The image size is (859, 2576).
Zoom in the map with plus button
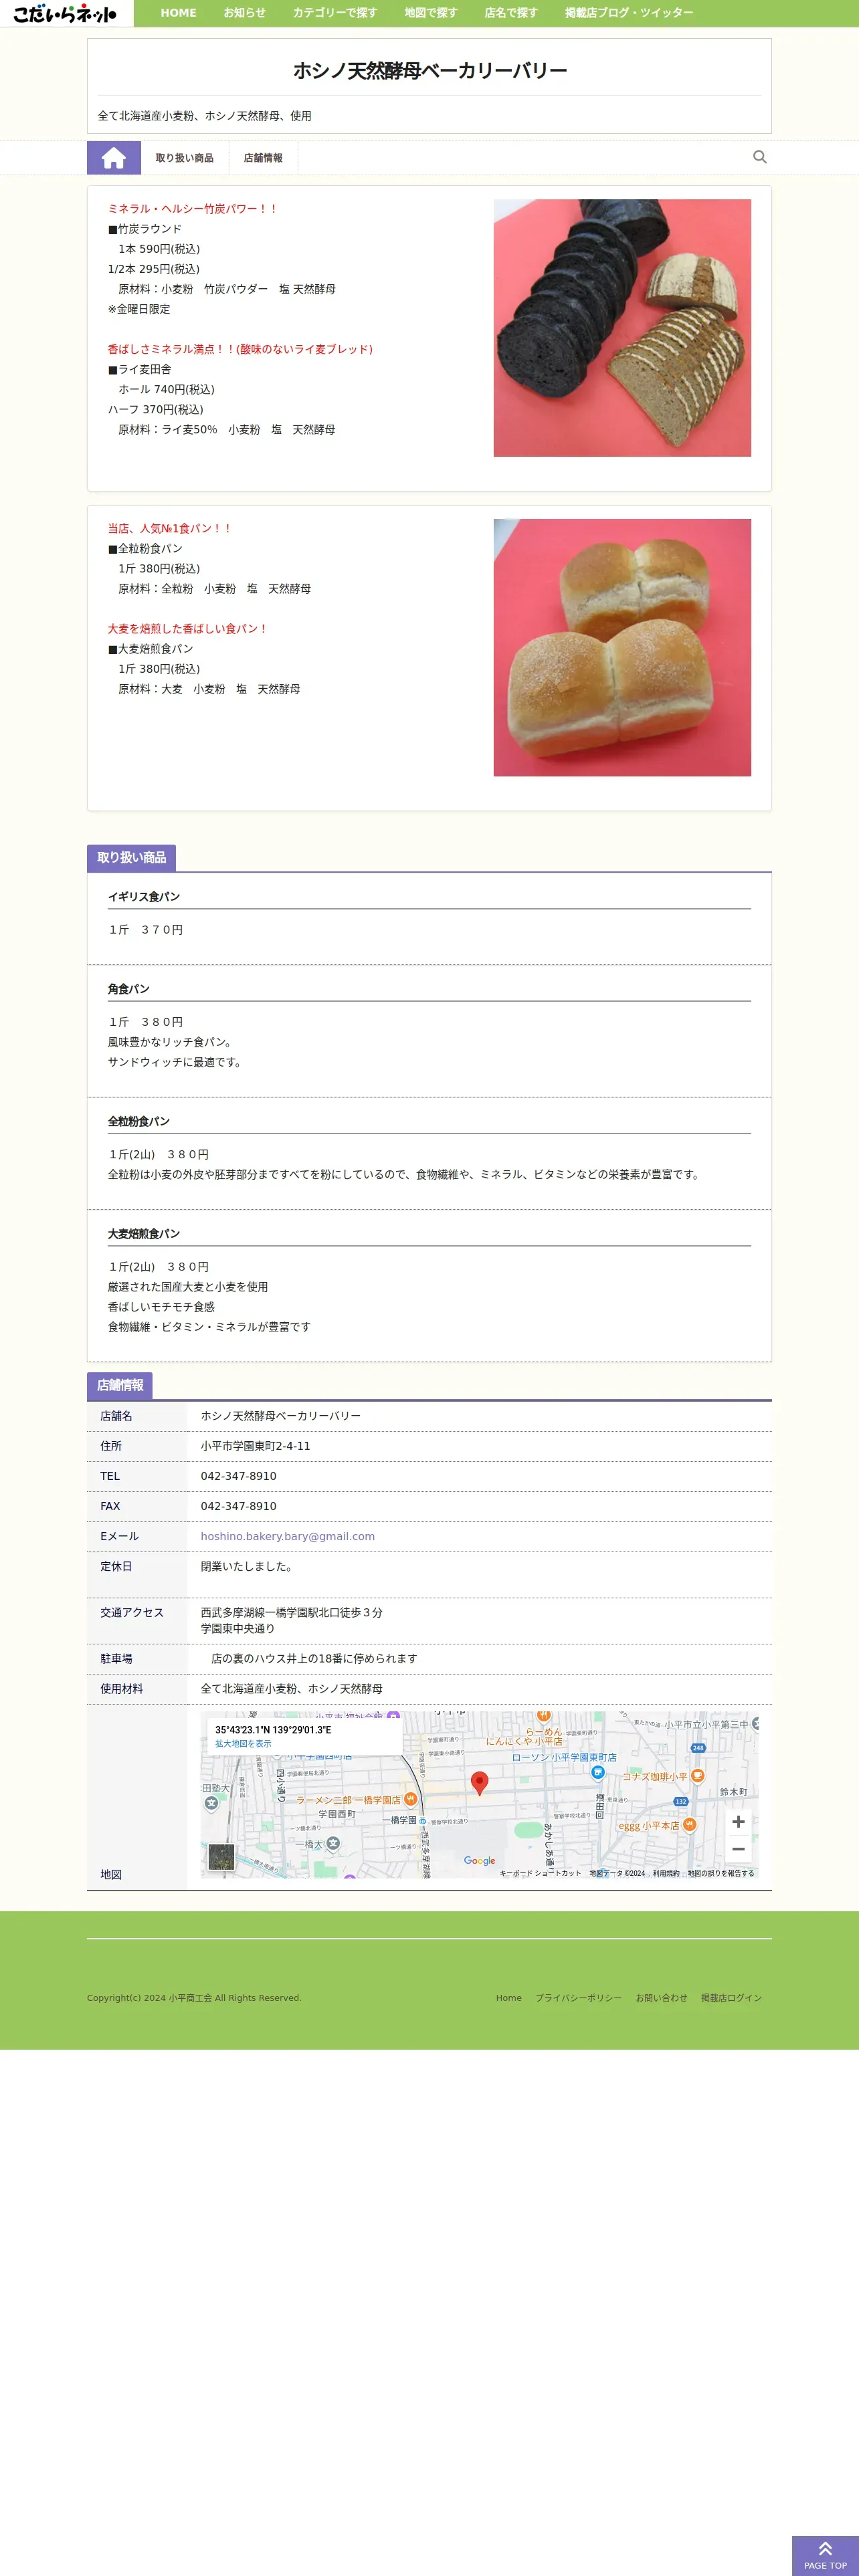tap(738, 1822)
